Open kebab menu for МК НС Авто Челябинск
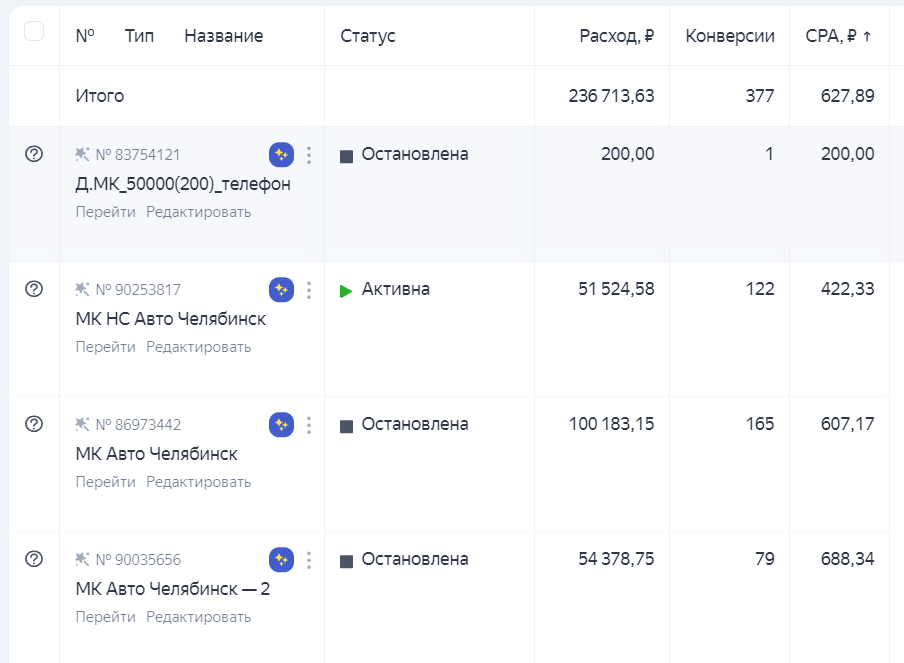Screen dimensions: 904x663 coord(309,289)
